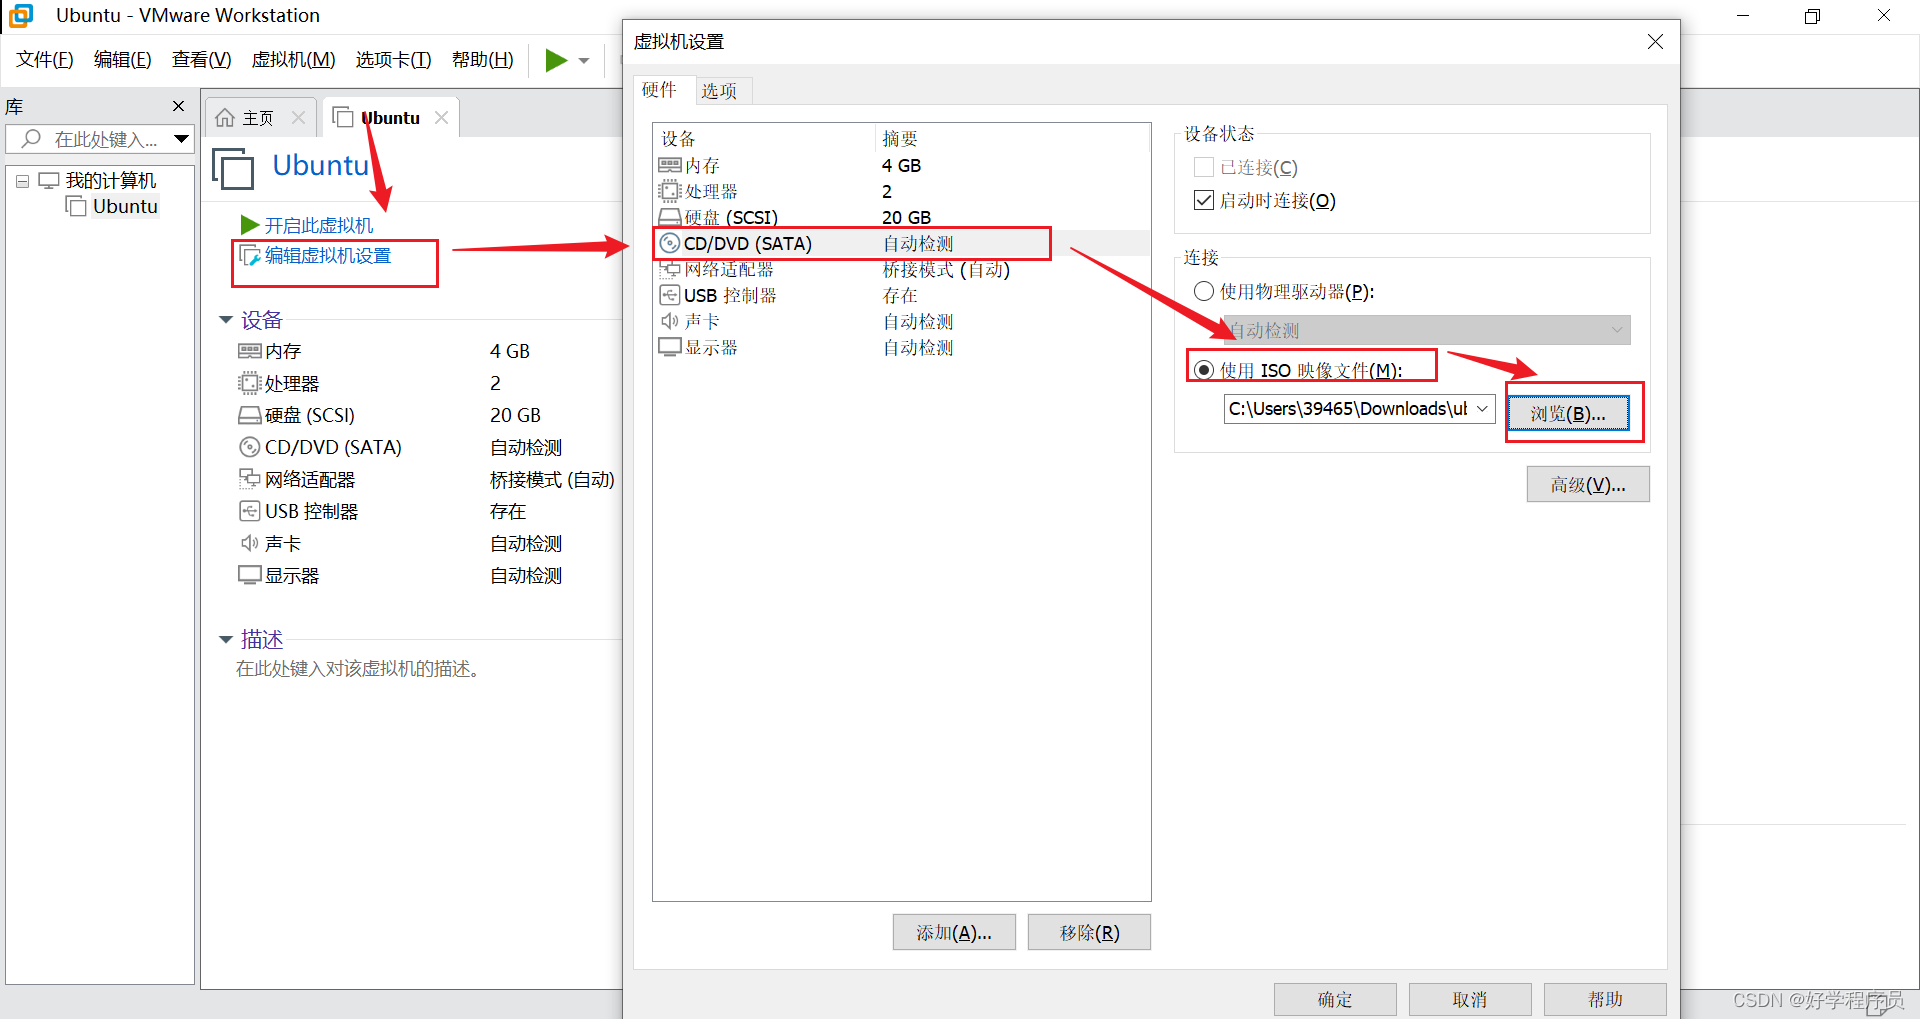Select 硬盘 (SCSI) icon in settings dialog
The height and width of the screenshot is (1019, 1920).
click(669, 217)
